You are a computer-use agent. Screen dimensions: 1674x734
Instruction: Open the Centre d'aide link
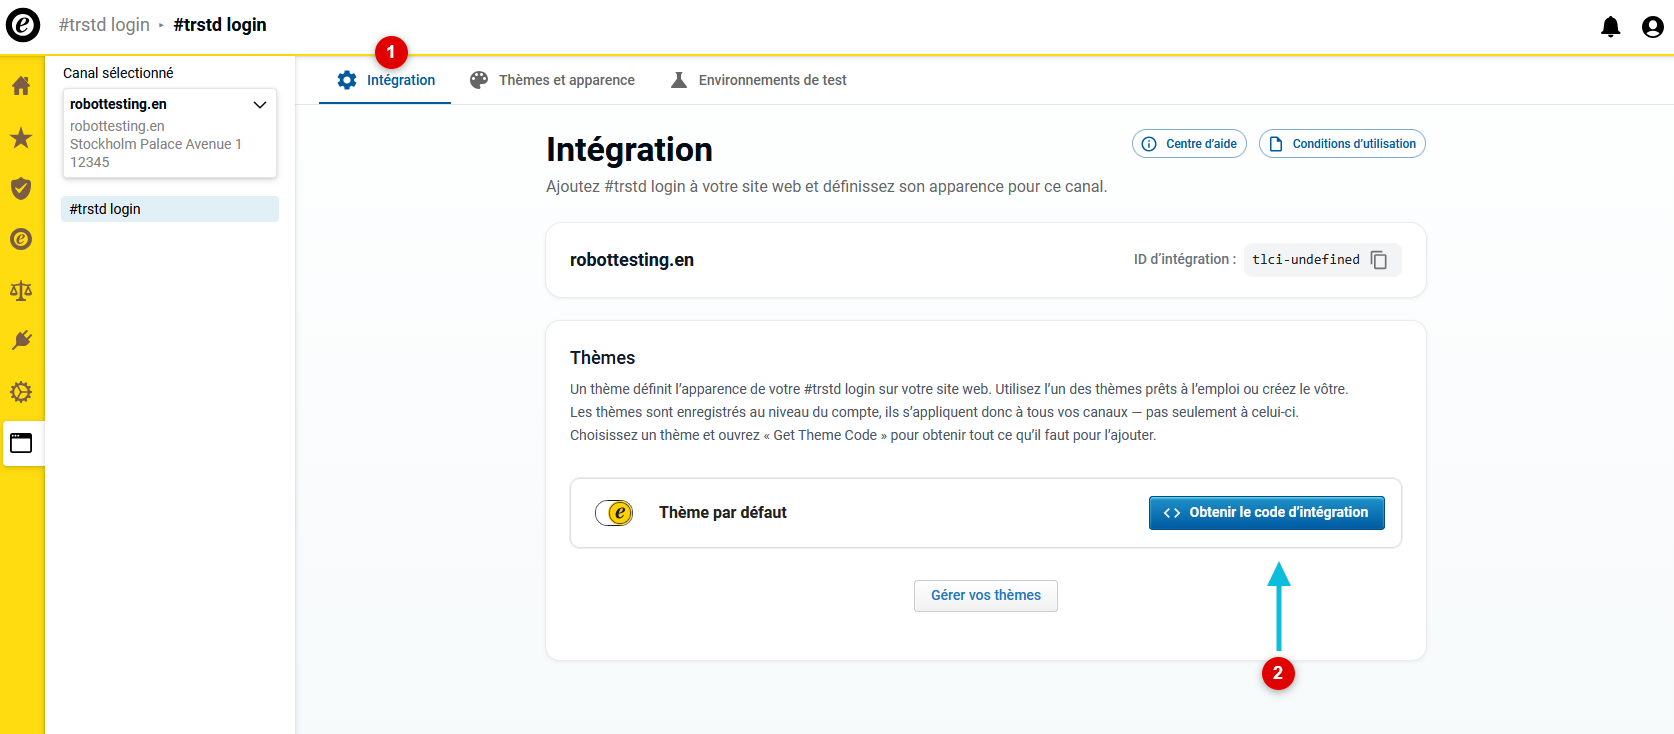tap(1189, 144)
